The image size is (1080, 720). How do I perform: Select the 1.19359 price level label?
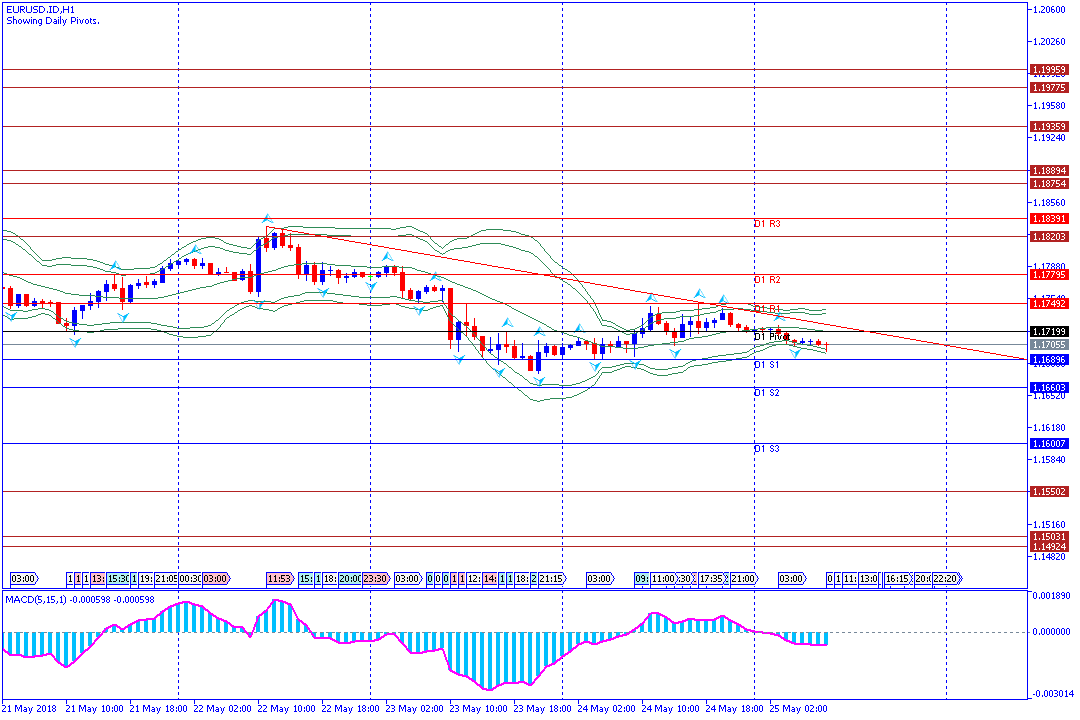coord(1049,127)
